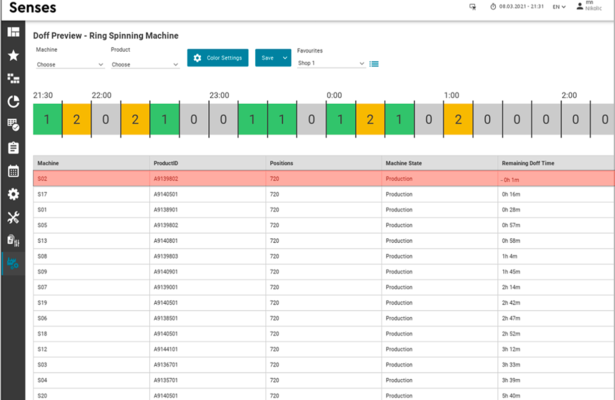Open settings gear in sidebar

(x=13, y=194)
